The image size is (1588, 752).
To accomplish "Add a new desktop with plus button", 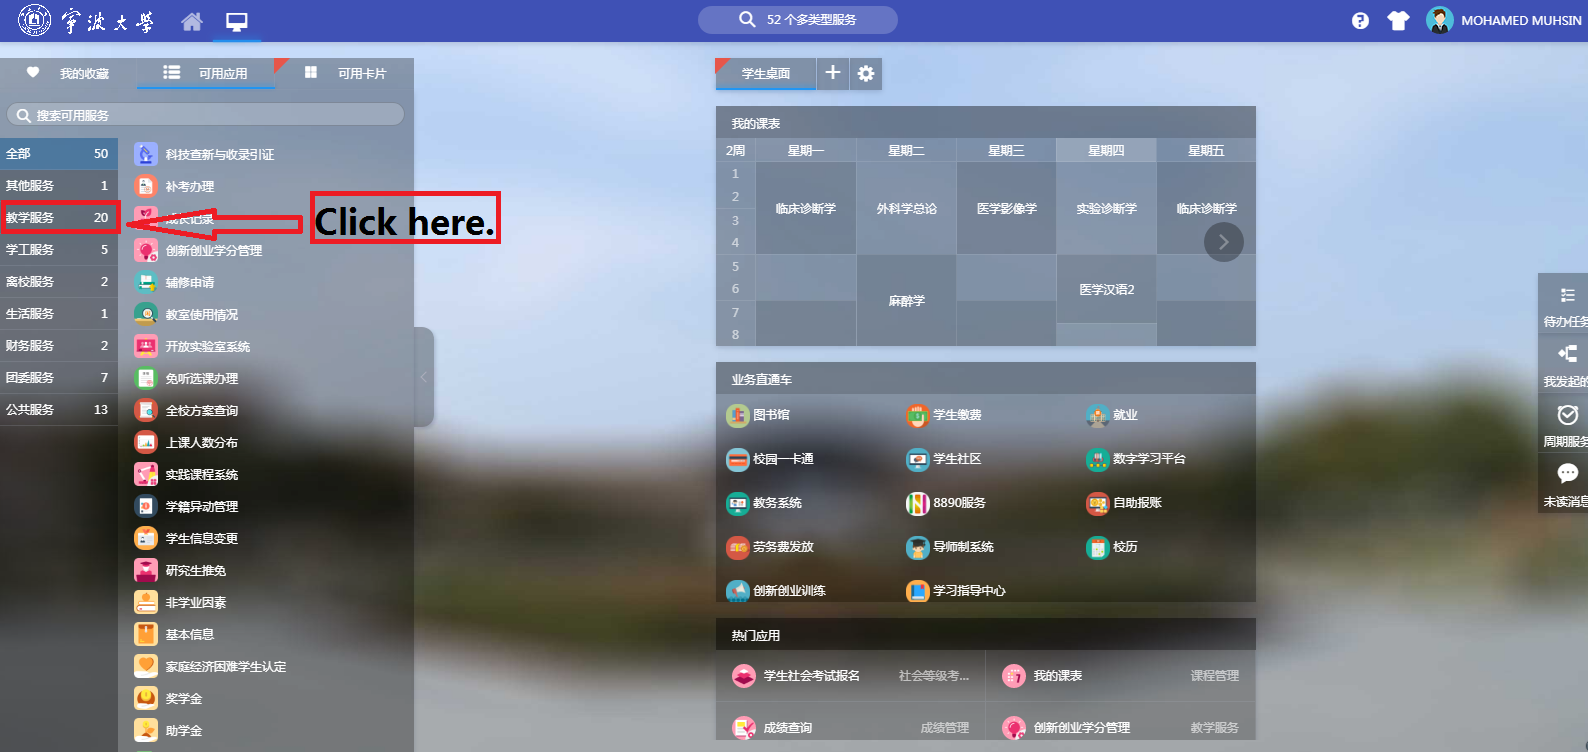I will click(833, 73).
